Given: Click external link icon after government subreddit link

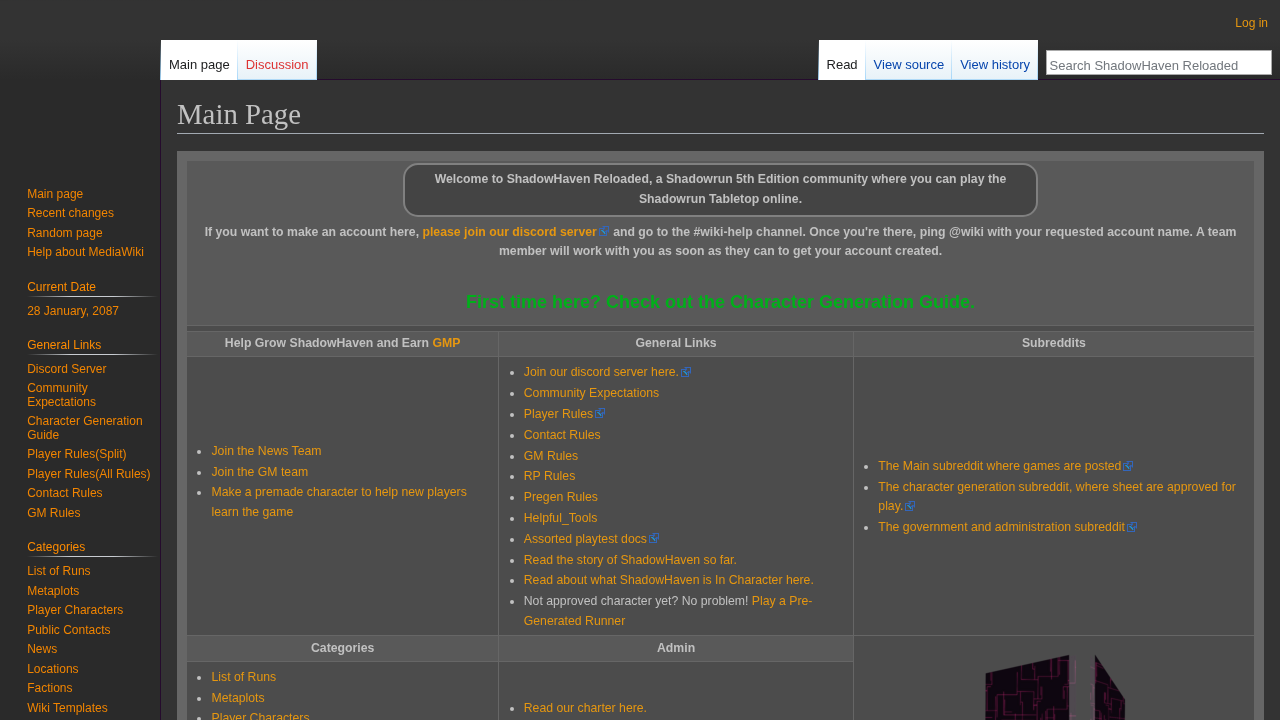Looking at the screenshot, I should coord(1132,527).
